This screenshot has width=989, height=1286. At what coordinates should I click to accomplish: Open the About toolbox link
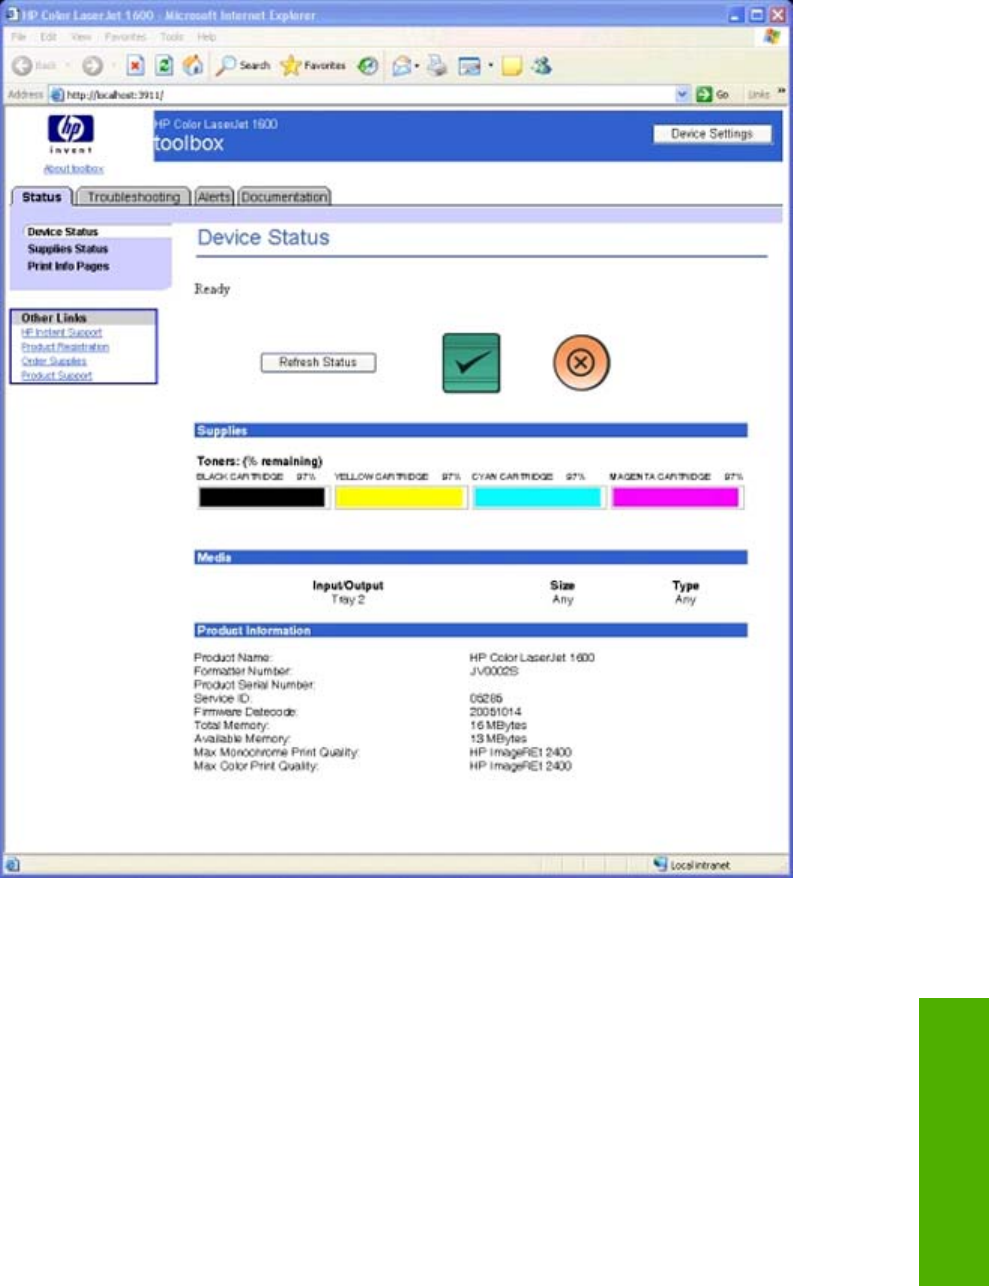[x=74, y=169]
